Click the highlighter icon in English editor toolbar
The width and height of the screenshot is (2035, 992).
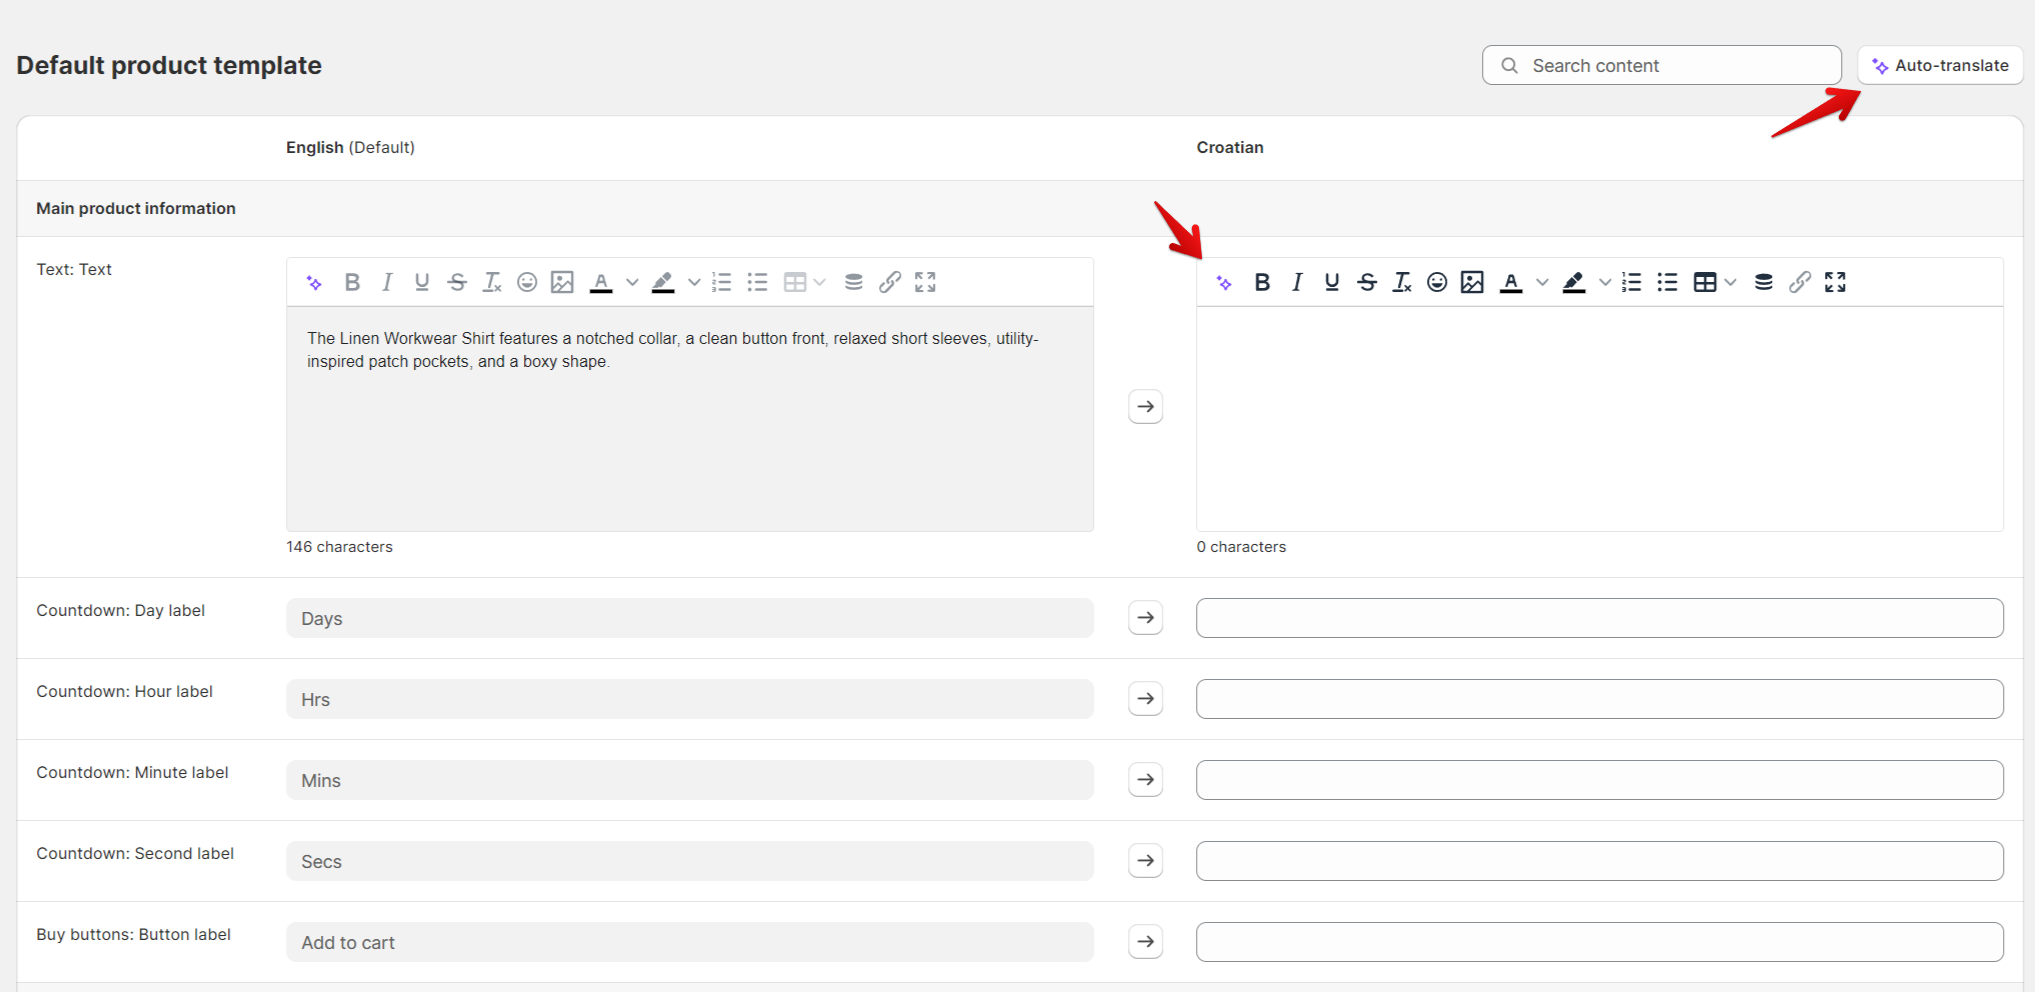(x=663, y=283)
